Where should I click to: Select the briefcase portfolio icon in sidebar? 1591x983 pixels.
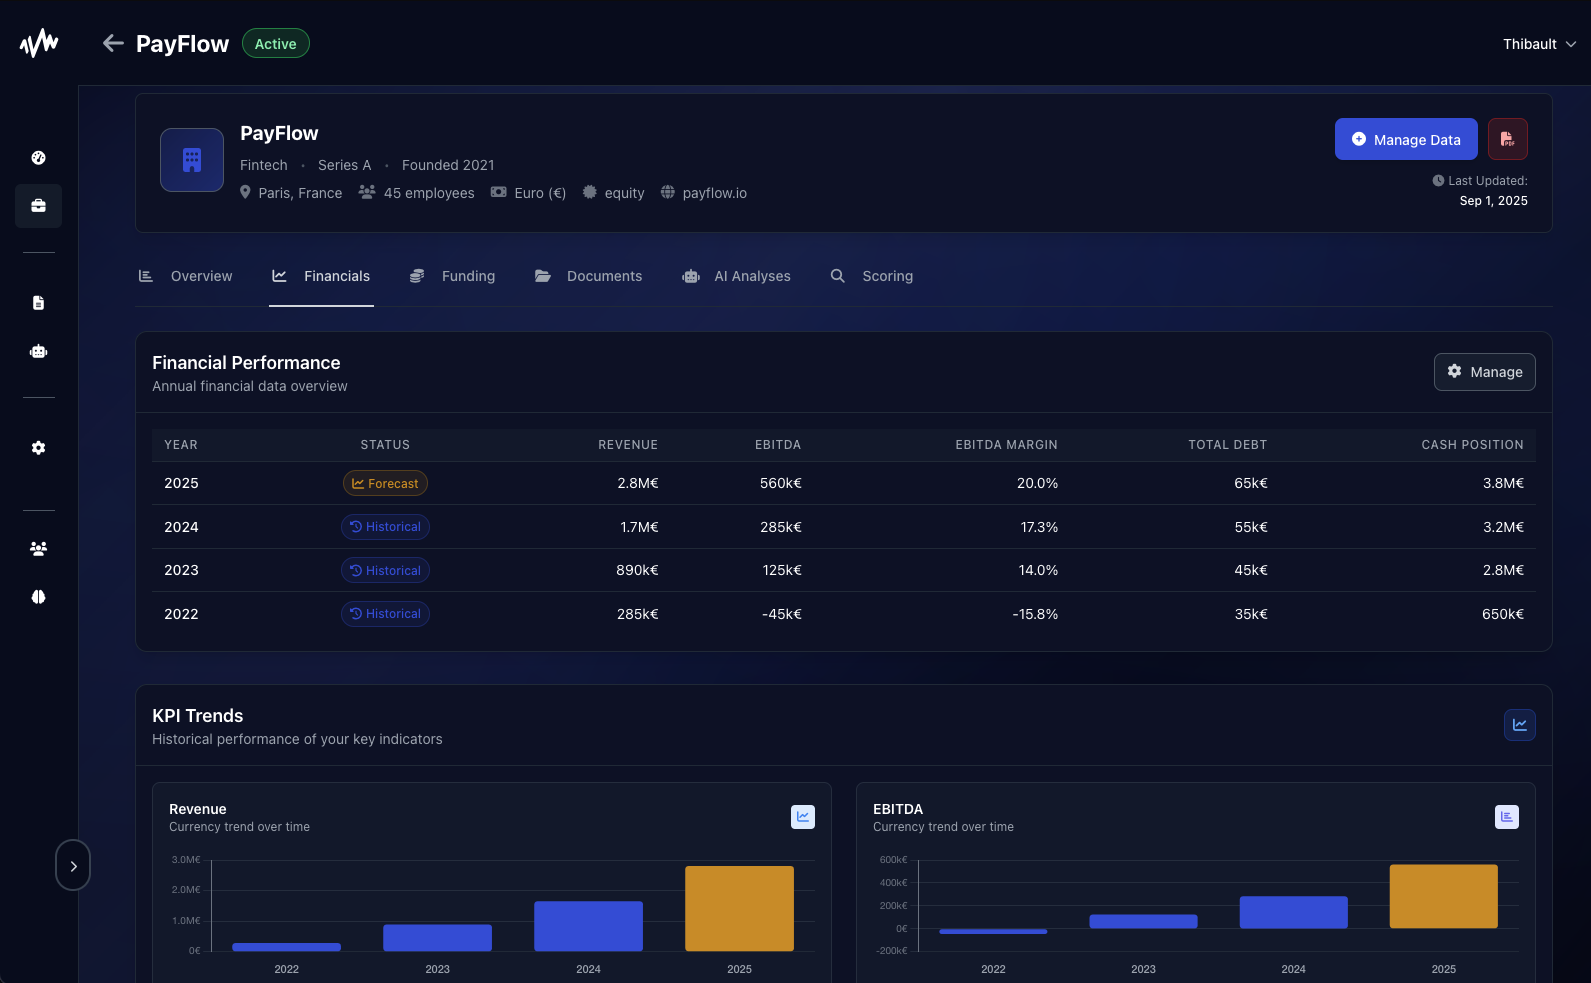click(39, 206)
